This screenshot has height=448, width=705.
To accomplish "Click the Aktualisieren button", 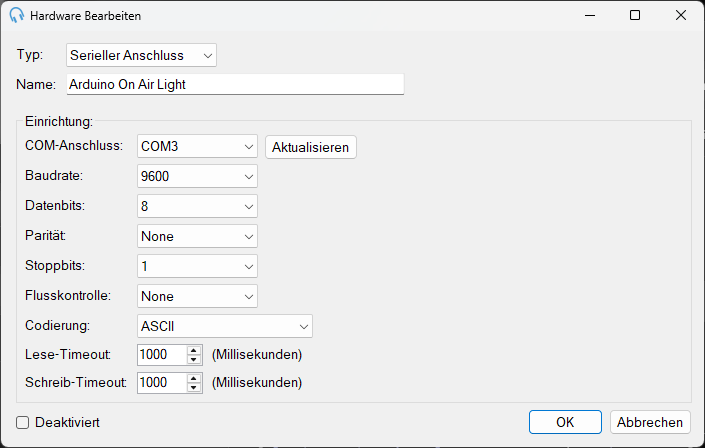I will click(311, 147).
